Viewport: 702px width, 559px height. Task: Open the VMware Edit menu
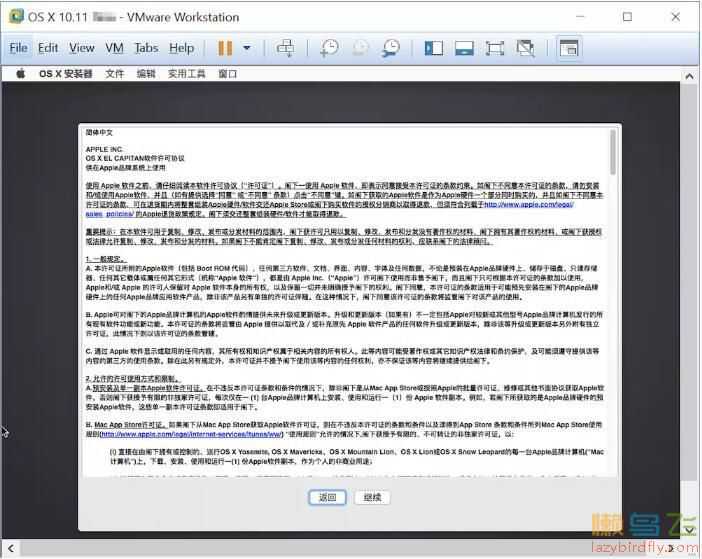click(x=48, y=48)
